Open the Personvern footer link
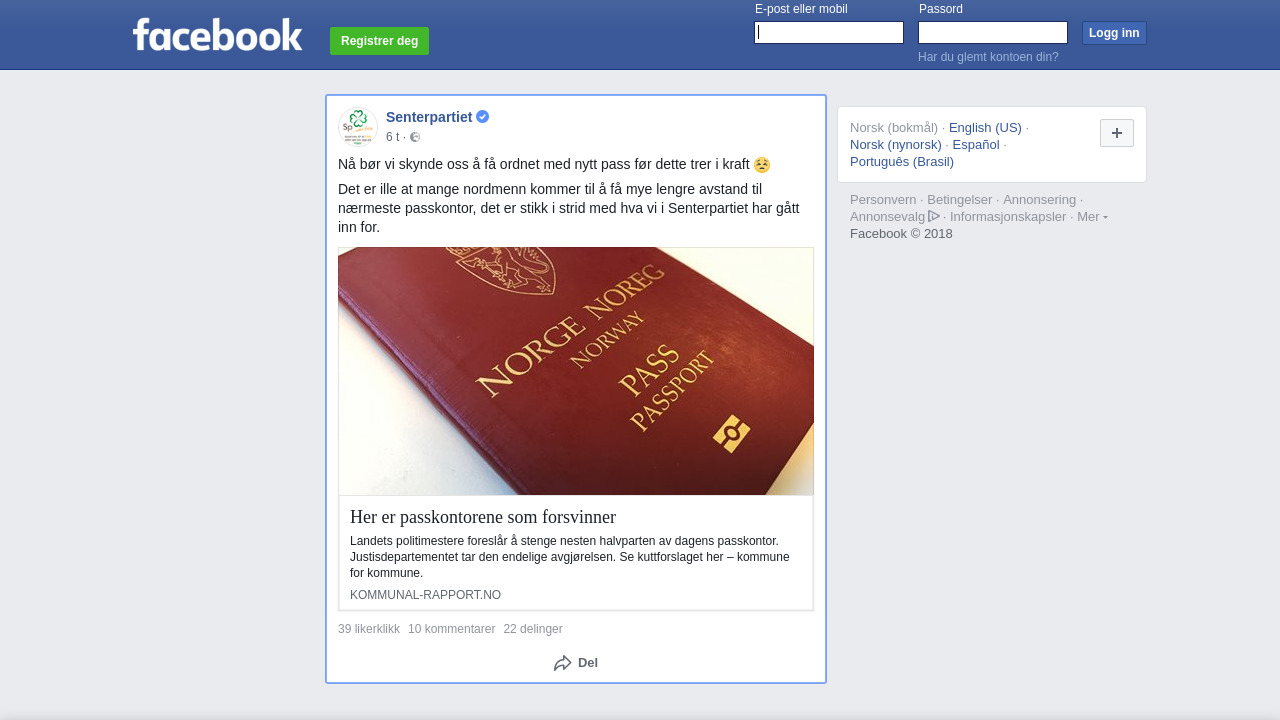The height and width of the screenshot is (720, 1280). tap(883, 199)
